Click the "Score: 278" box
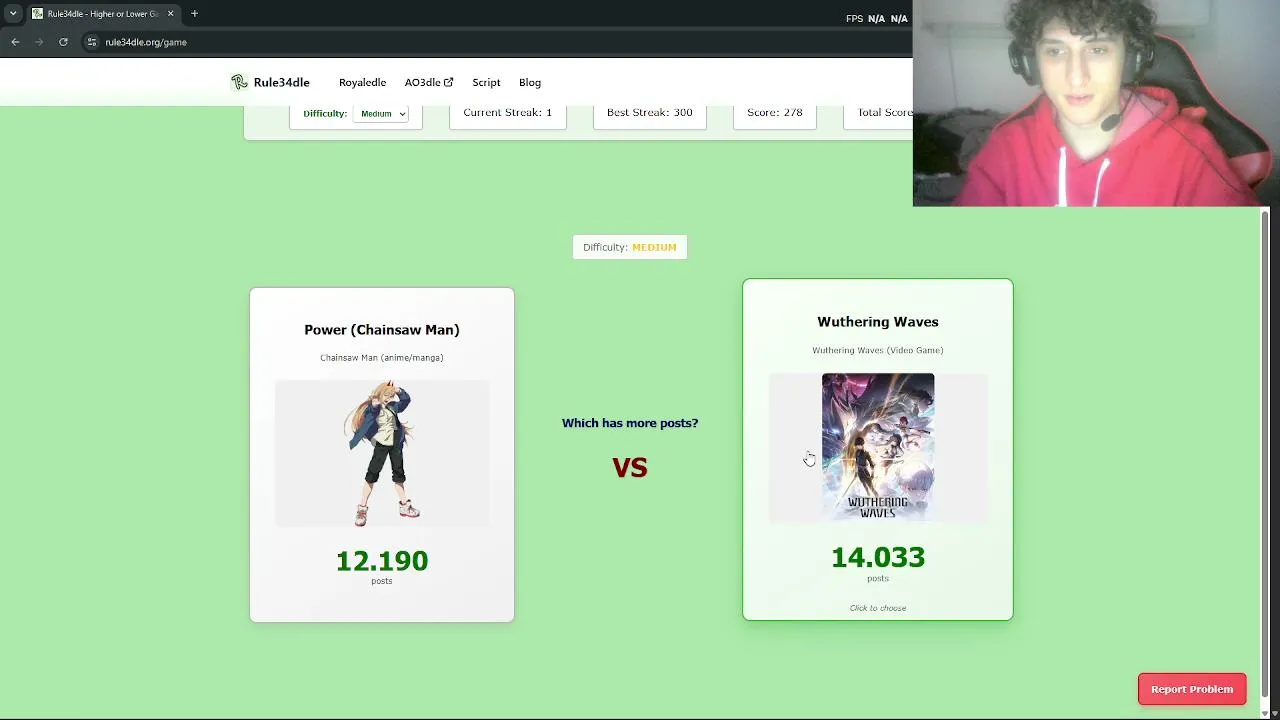1280x720 pixels. click(x=775, y=116)
